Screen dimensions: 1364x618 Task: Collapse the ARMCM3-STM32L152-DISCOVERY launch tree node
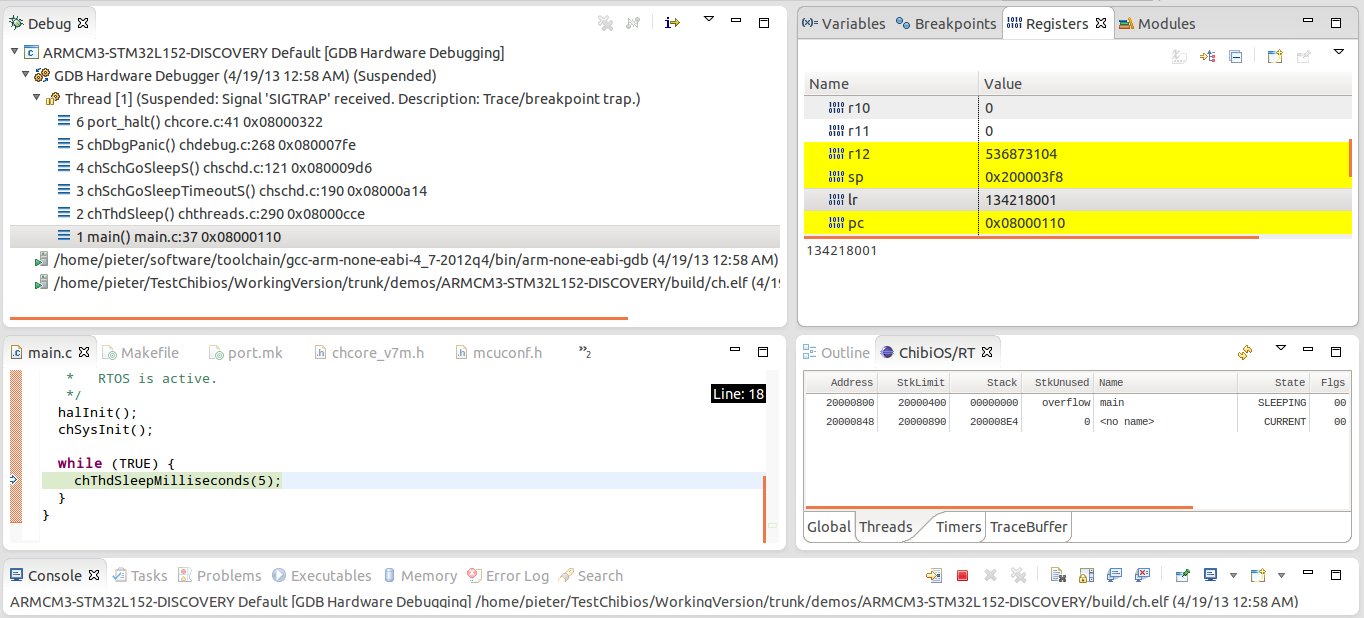click(x=15, y=53)
